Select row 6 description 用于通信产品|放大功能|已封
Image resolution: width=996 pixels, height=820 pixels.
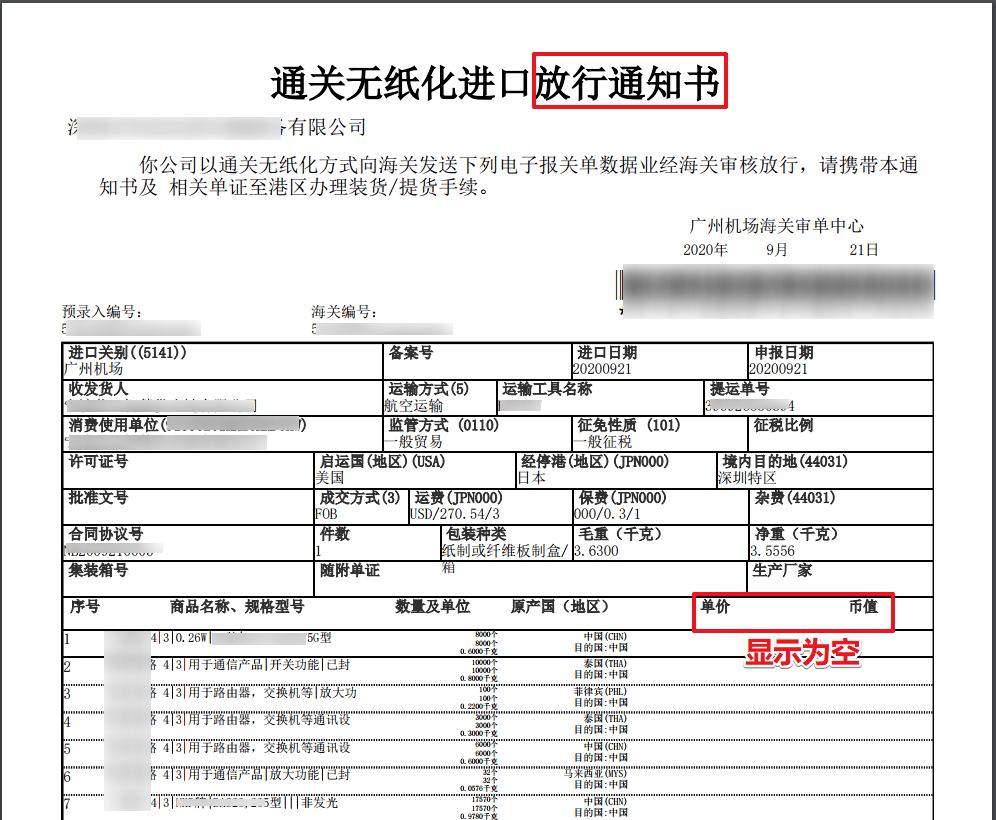269,775
